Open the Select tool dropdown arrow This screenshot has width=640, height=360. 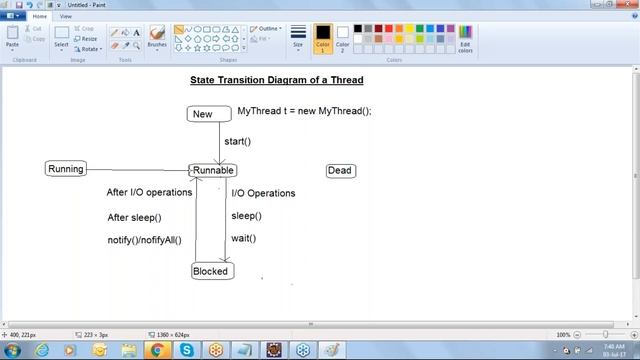coord(62,50)
